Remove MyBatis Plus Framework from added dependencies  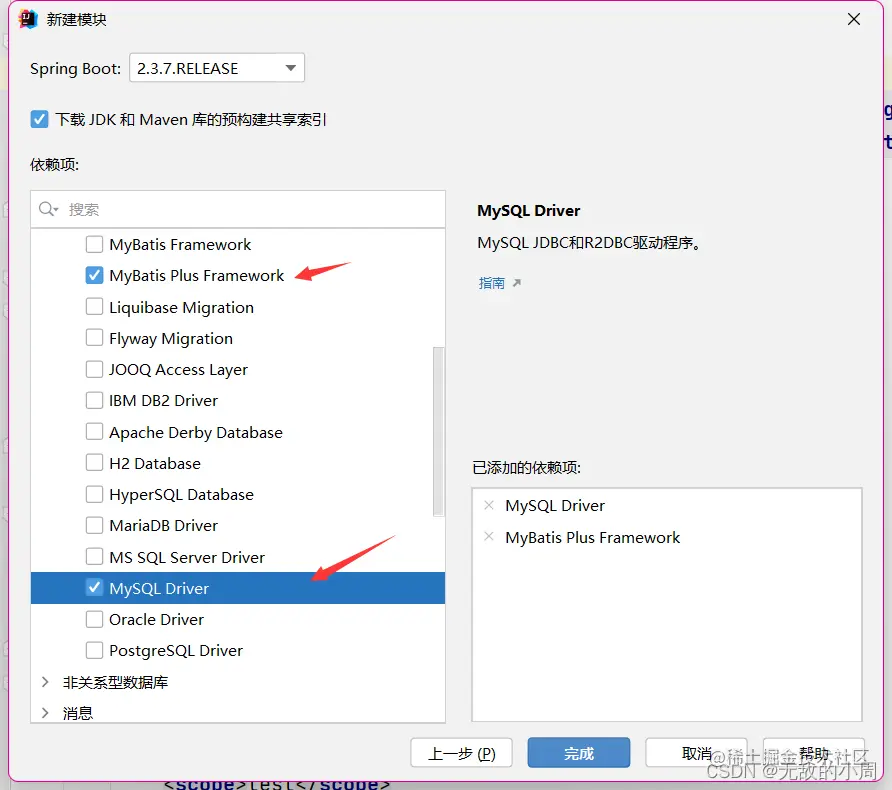click(x=489, y=536)
